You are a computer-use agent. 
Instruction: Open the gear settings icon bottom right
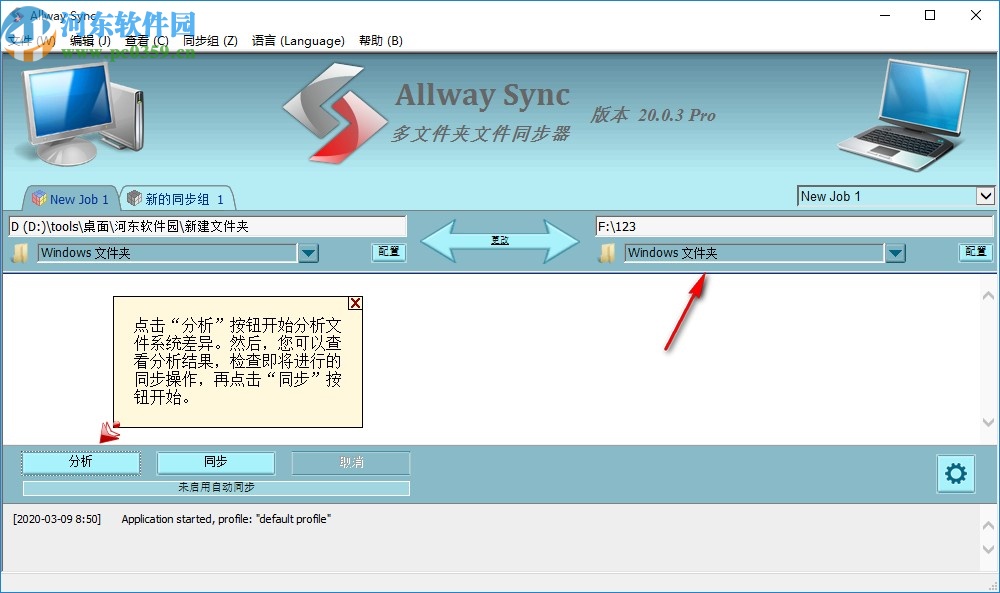955,473
